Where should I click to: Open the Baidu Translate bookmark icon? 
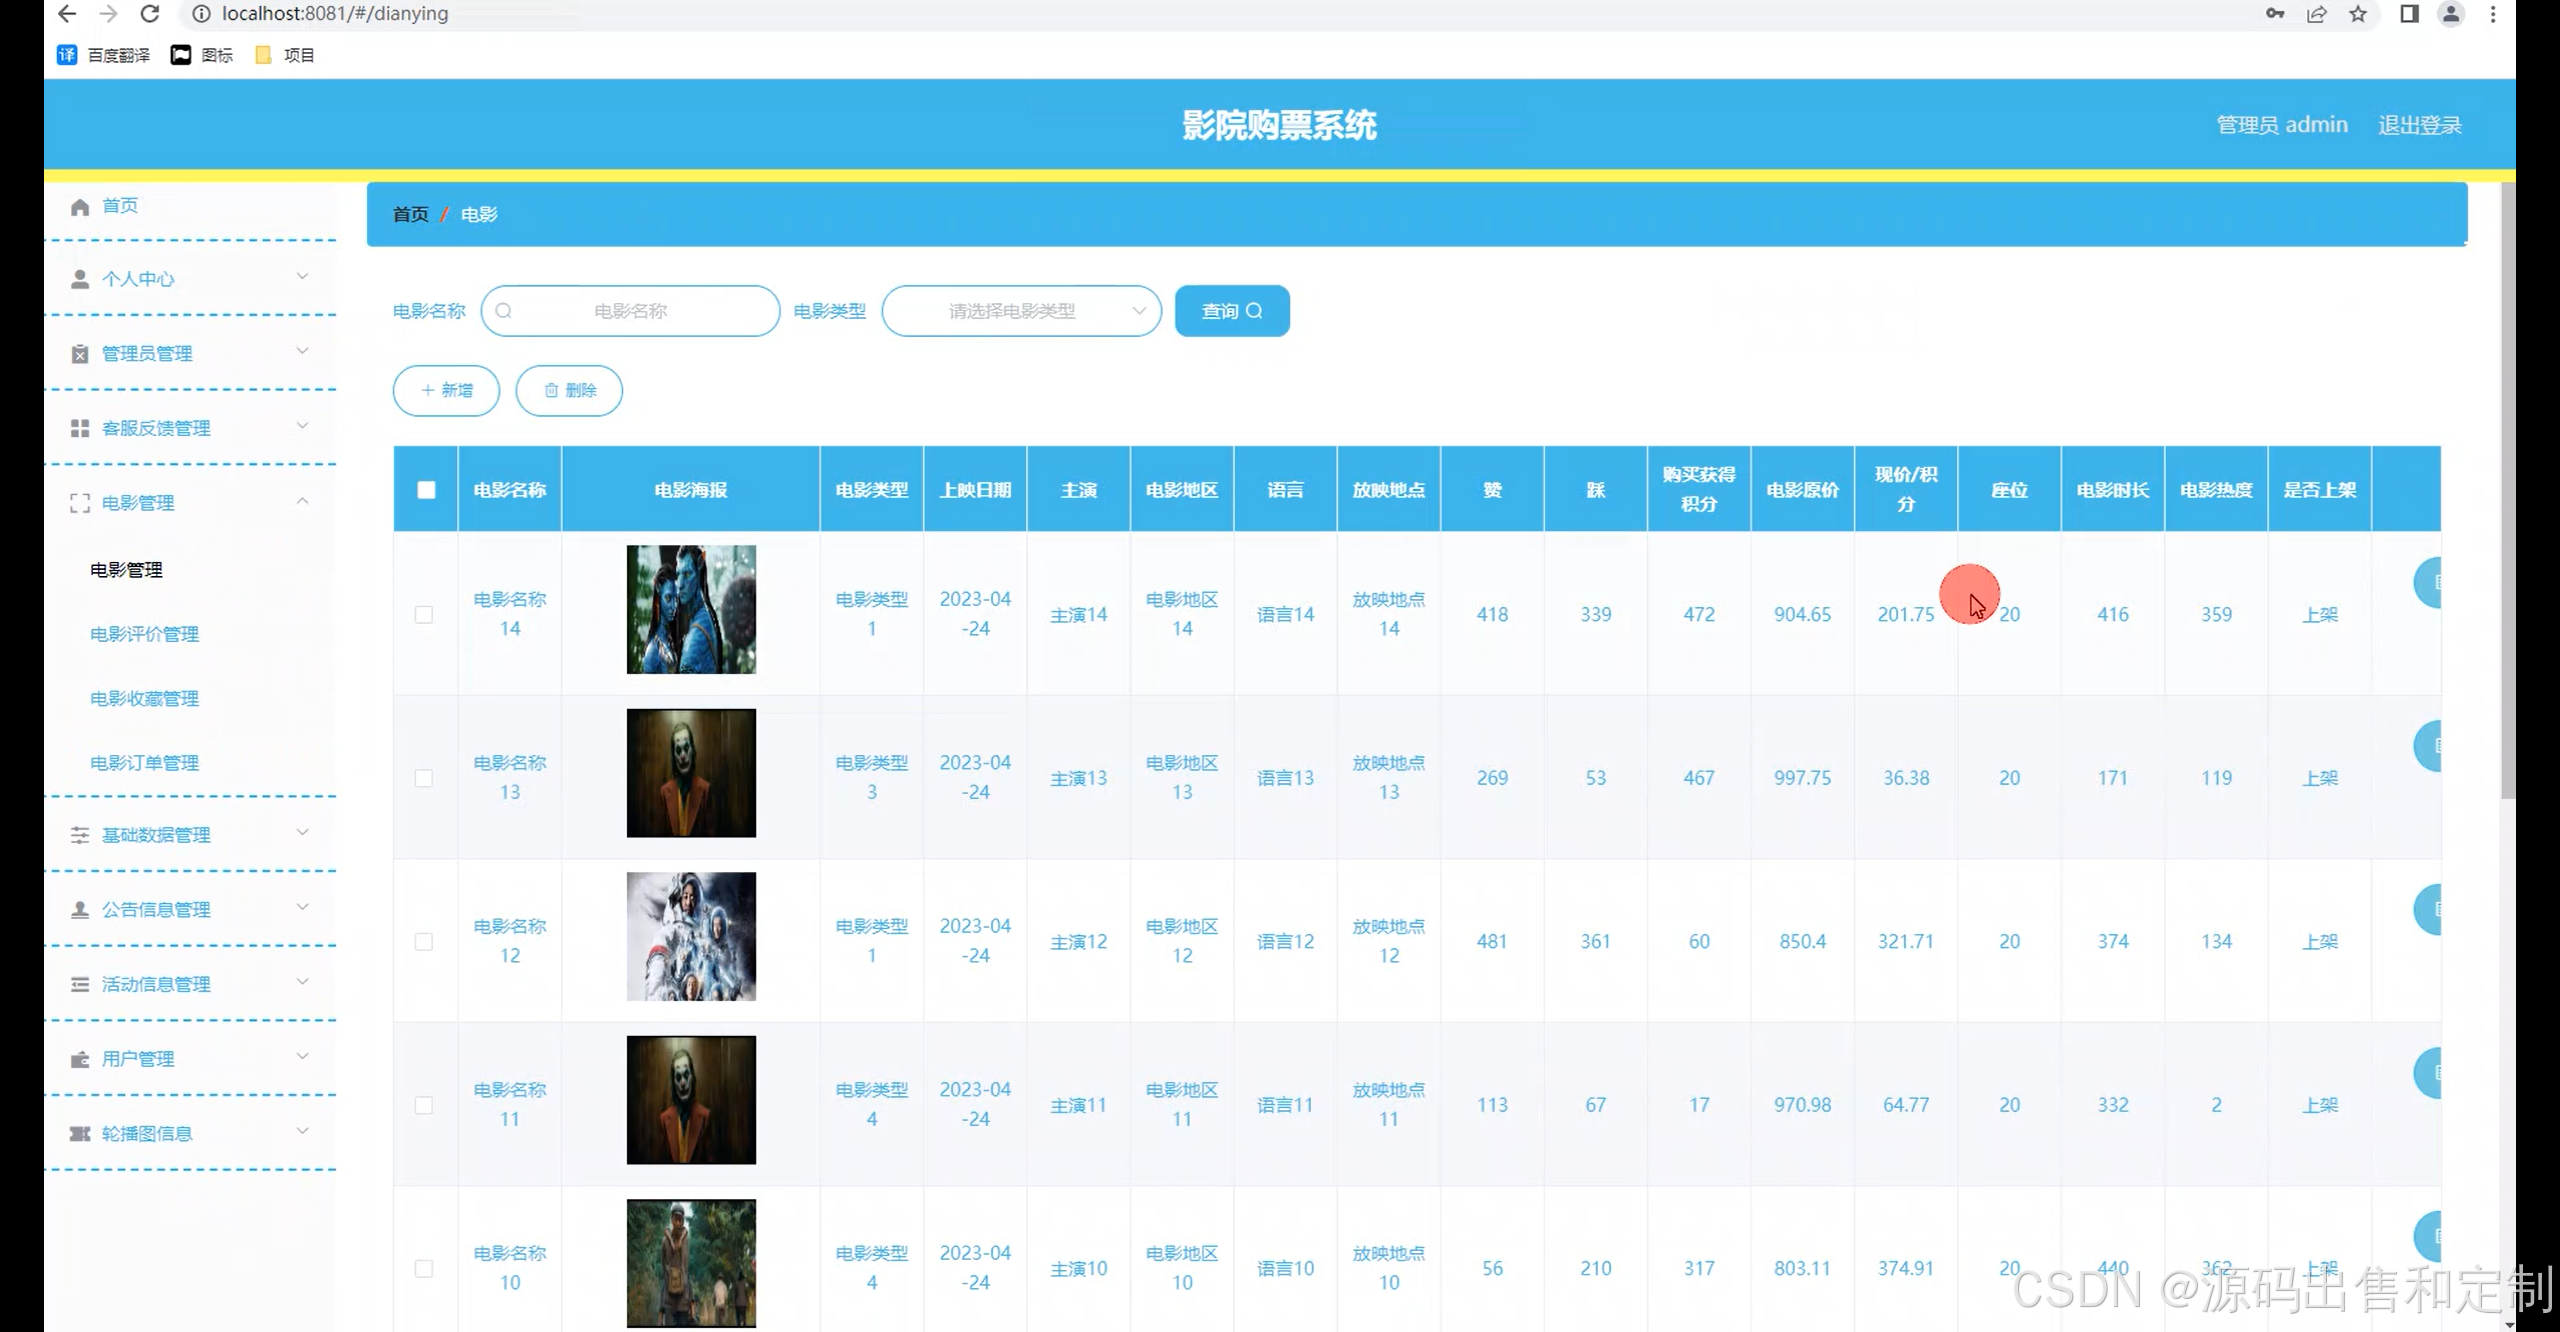(67, 55)
